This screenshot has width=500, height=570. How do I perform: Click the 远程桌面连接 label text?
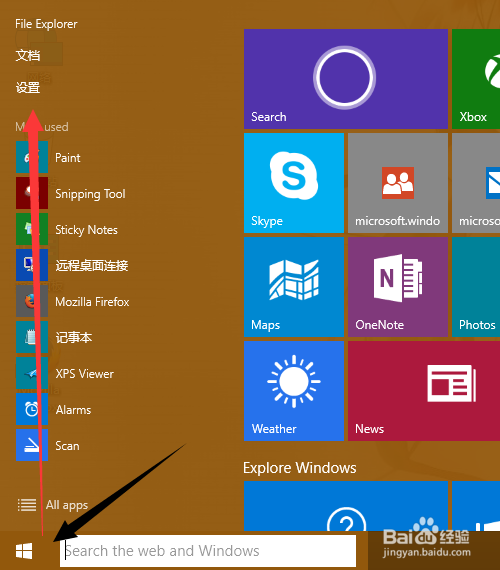point(92,266)
